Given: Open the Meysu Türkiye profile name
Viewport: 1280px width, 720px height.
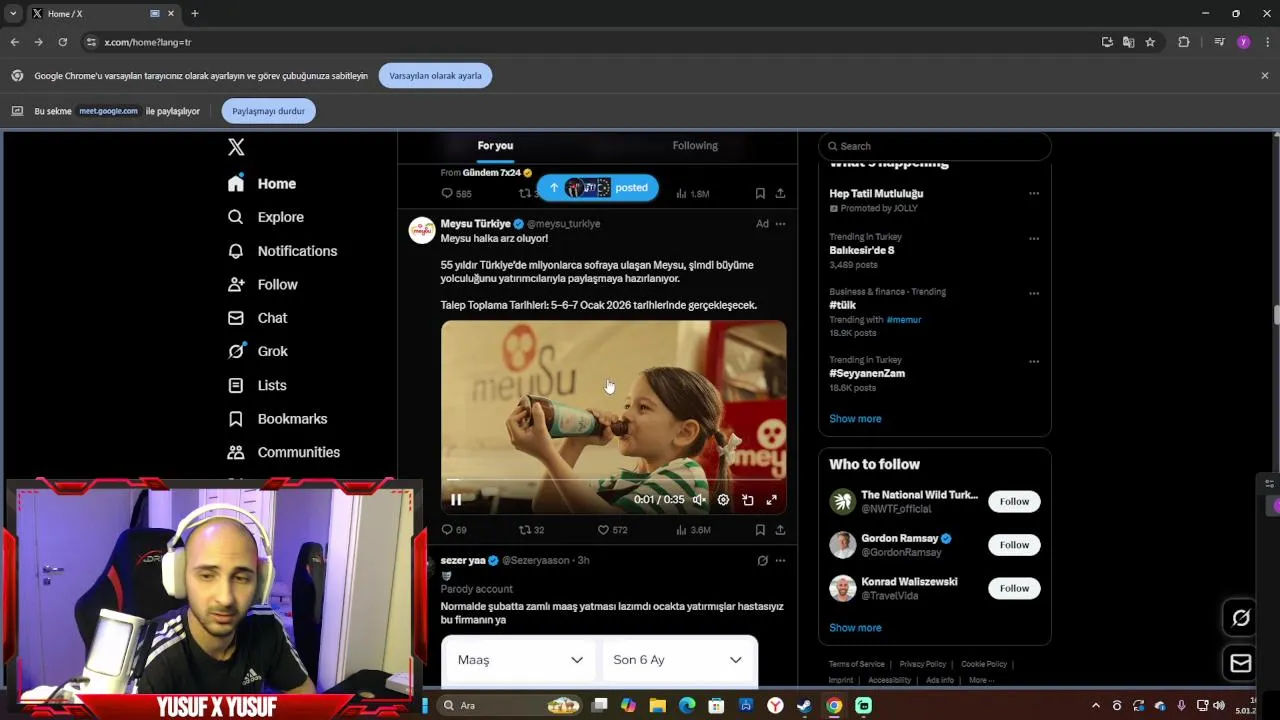Looking at the screenshot, I should click(x=476, y=224).
